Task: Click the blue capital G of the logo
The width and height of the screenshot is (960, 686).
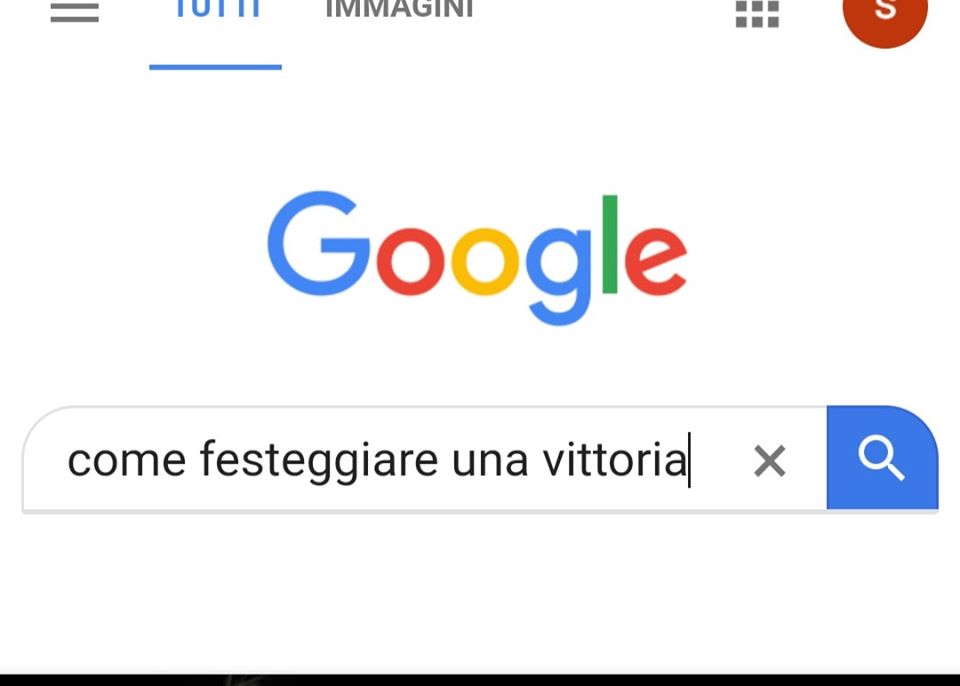Action: (x=318, y=243)
